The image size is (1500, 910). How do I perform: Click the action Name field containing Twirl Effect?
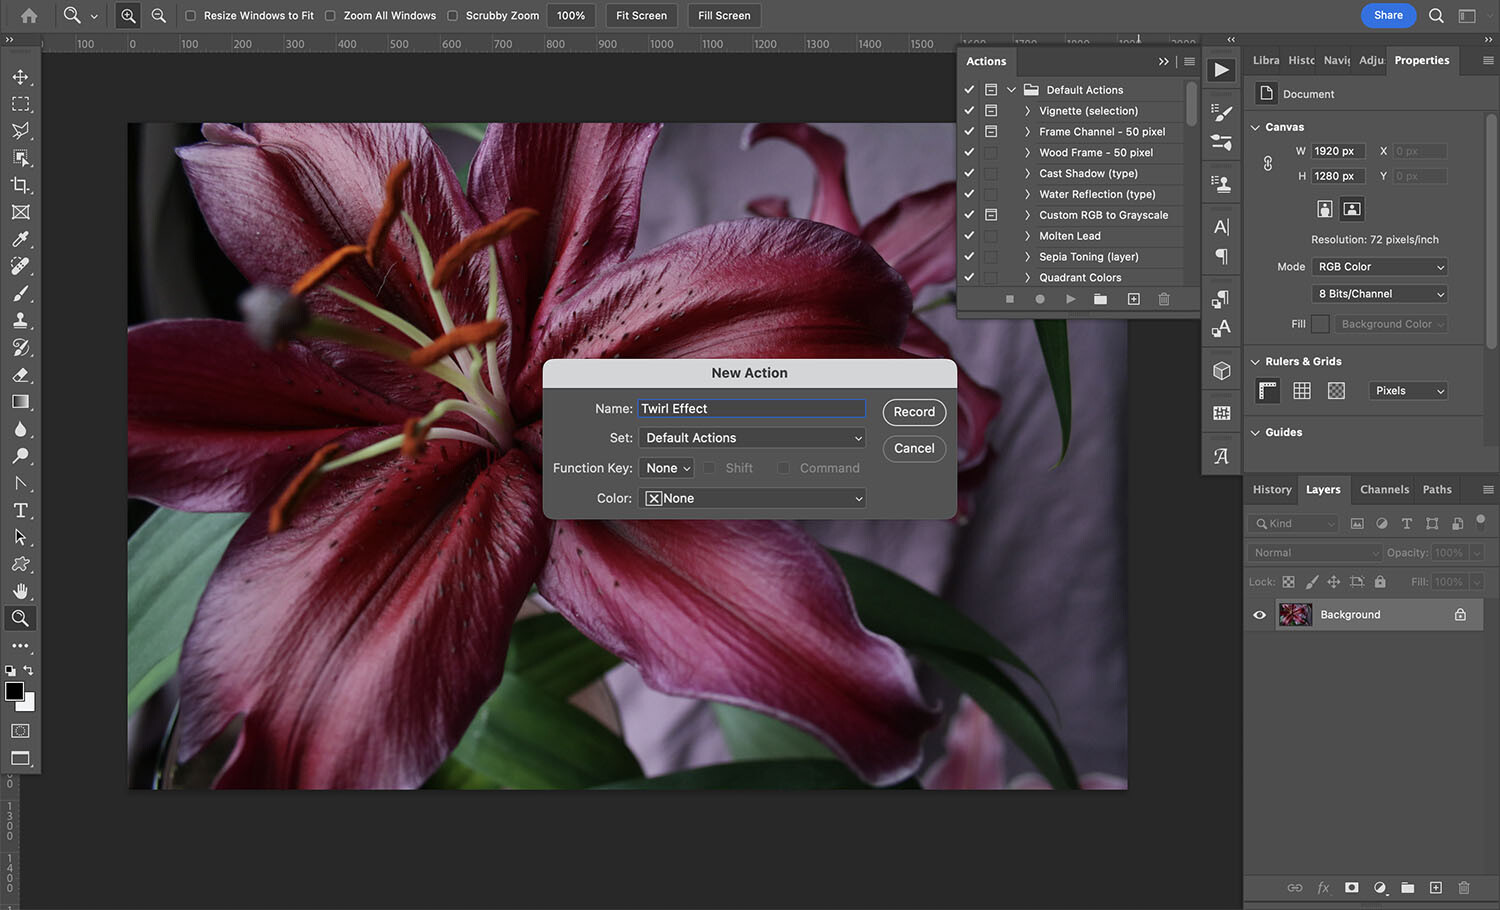(x=751, y=408)
